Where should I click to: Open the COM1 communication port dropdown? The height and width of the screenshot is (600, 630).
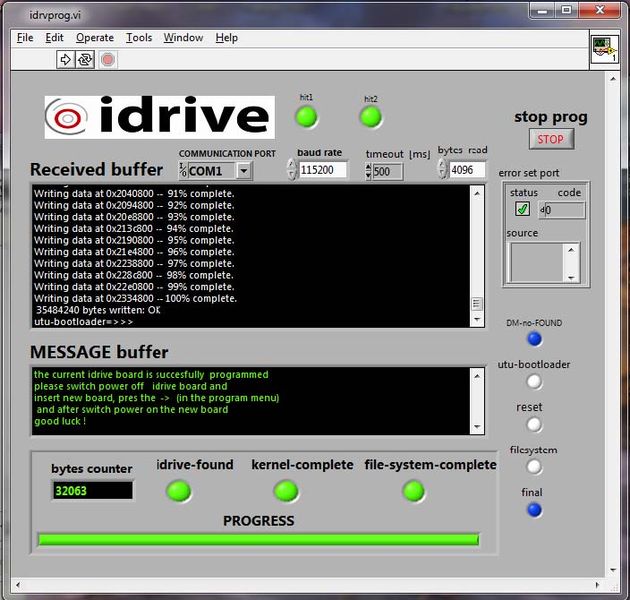pyautogui.click(x=243, y=171)
